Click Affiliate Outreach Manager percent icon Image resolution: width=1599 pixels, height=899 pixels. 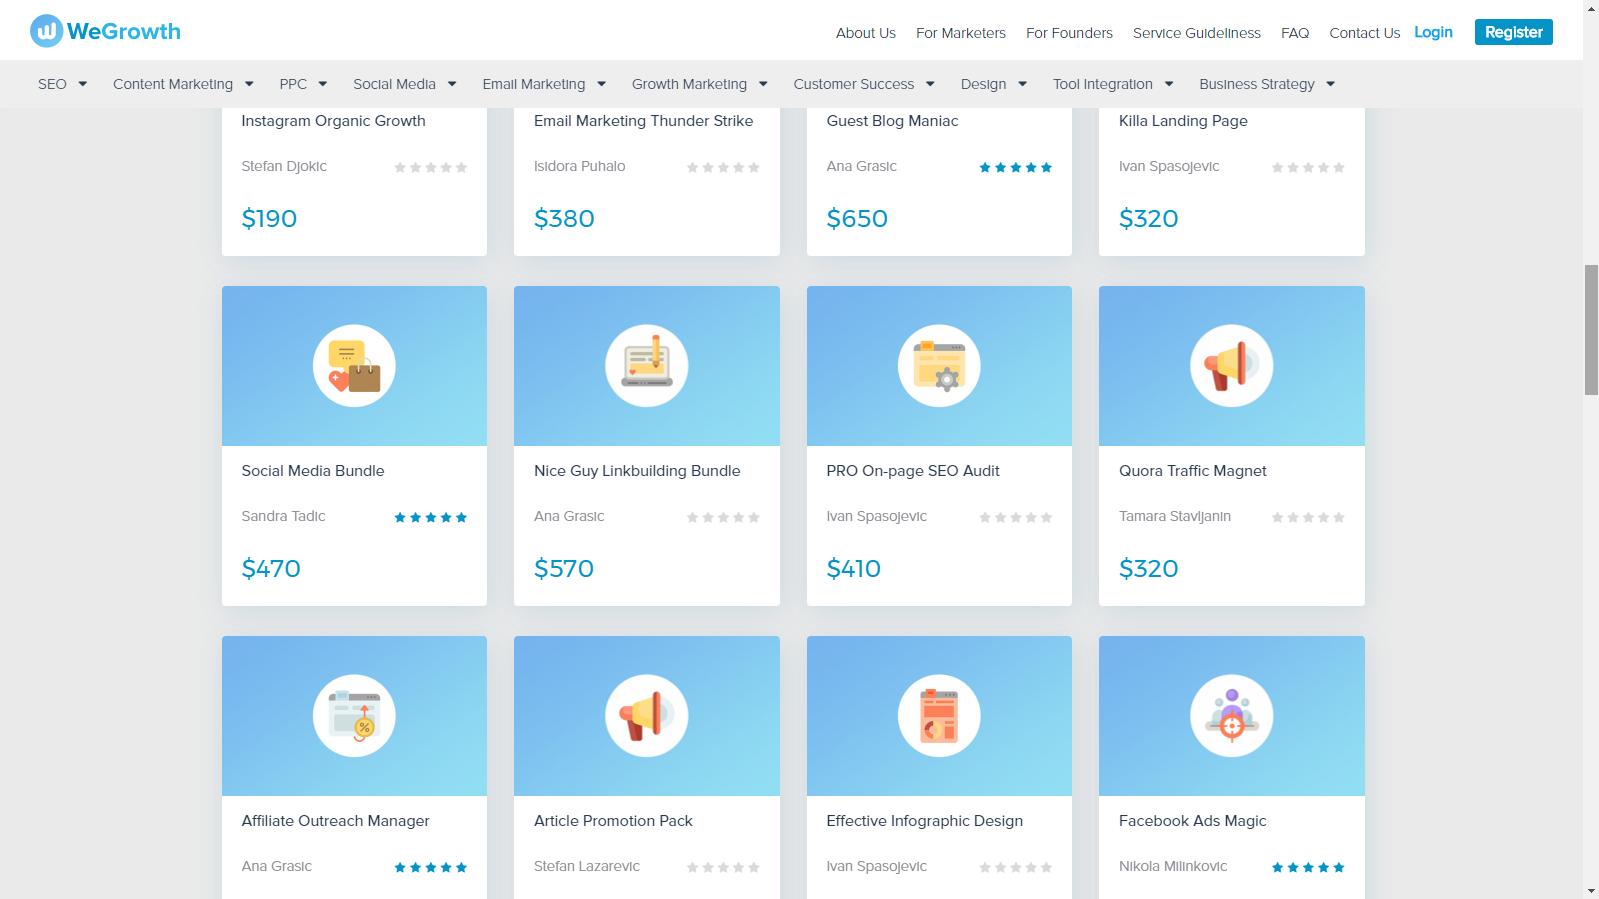[354, 716]
